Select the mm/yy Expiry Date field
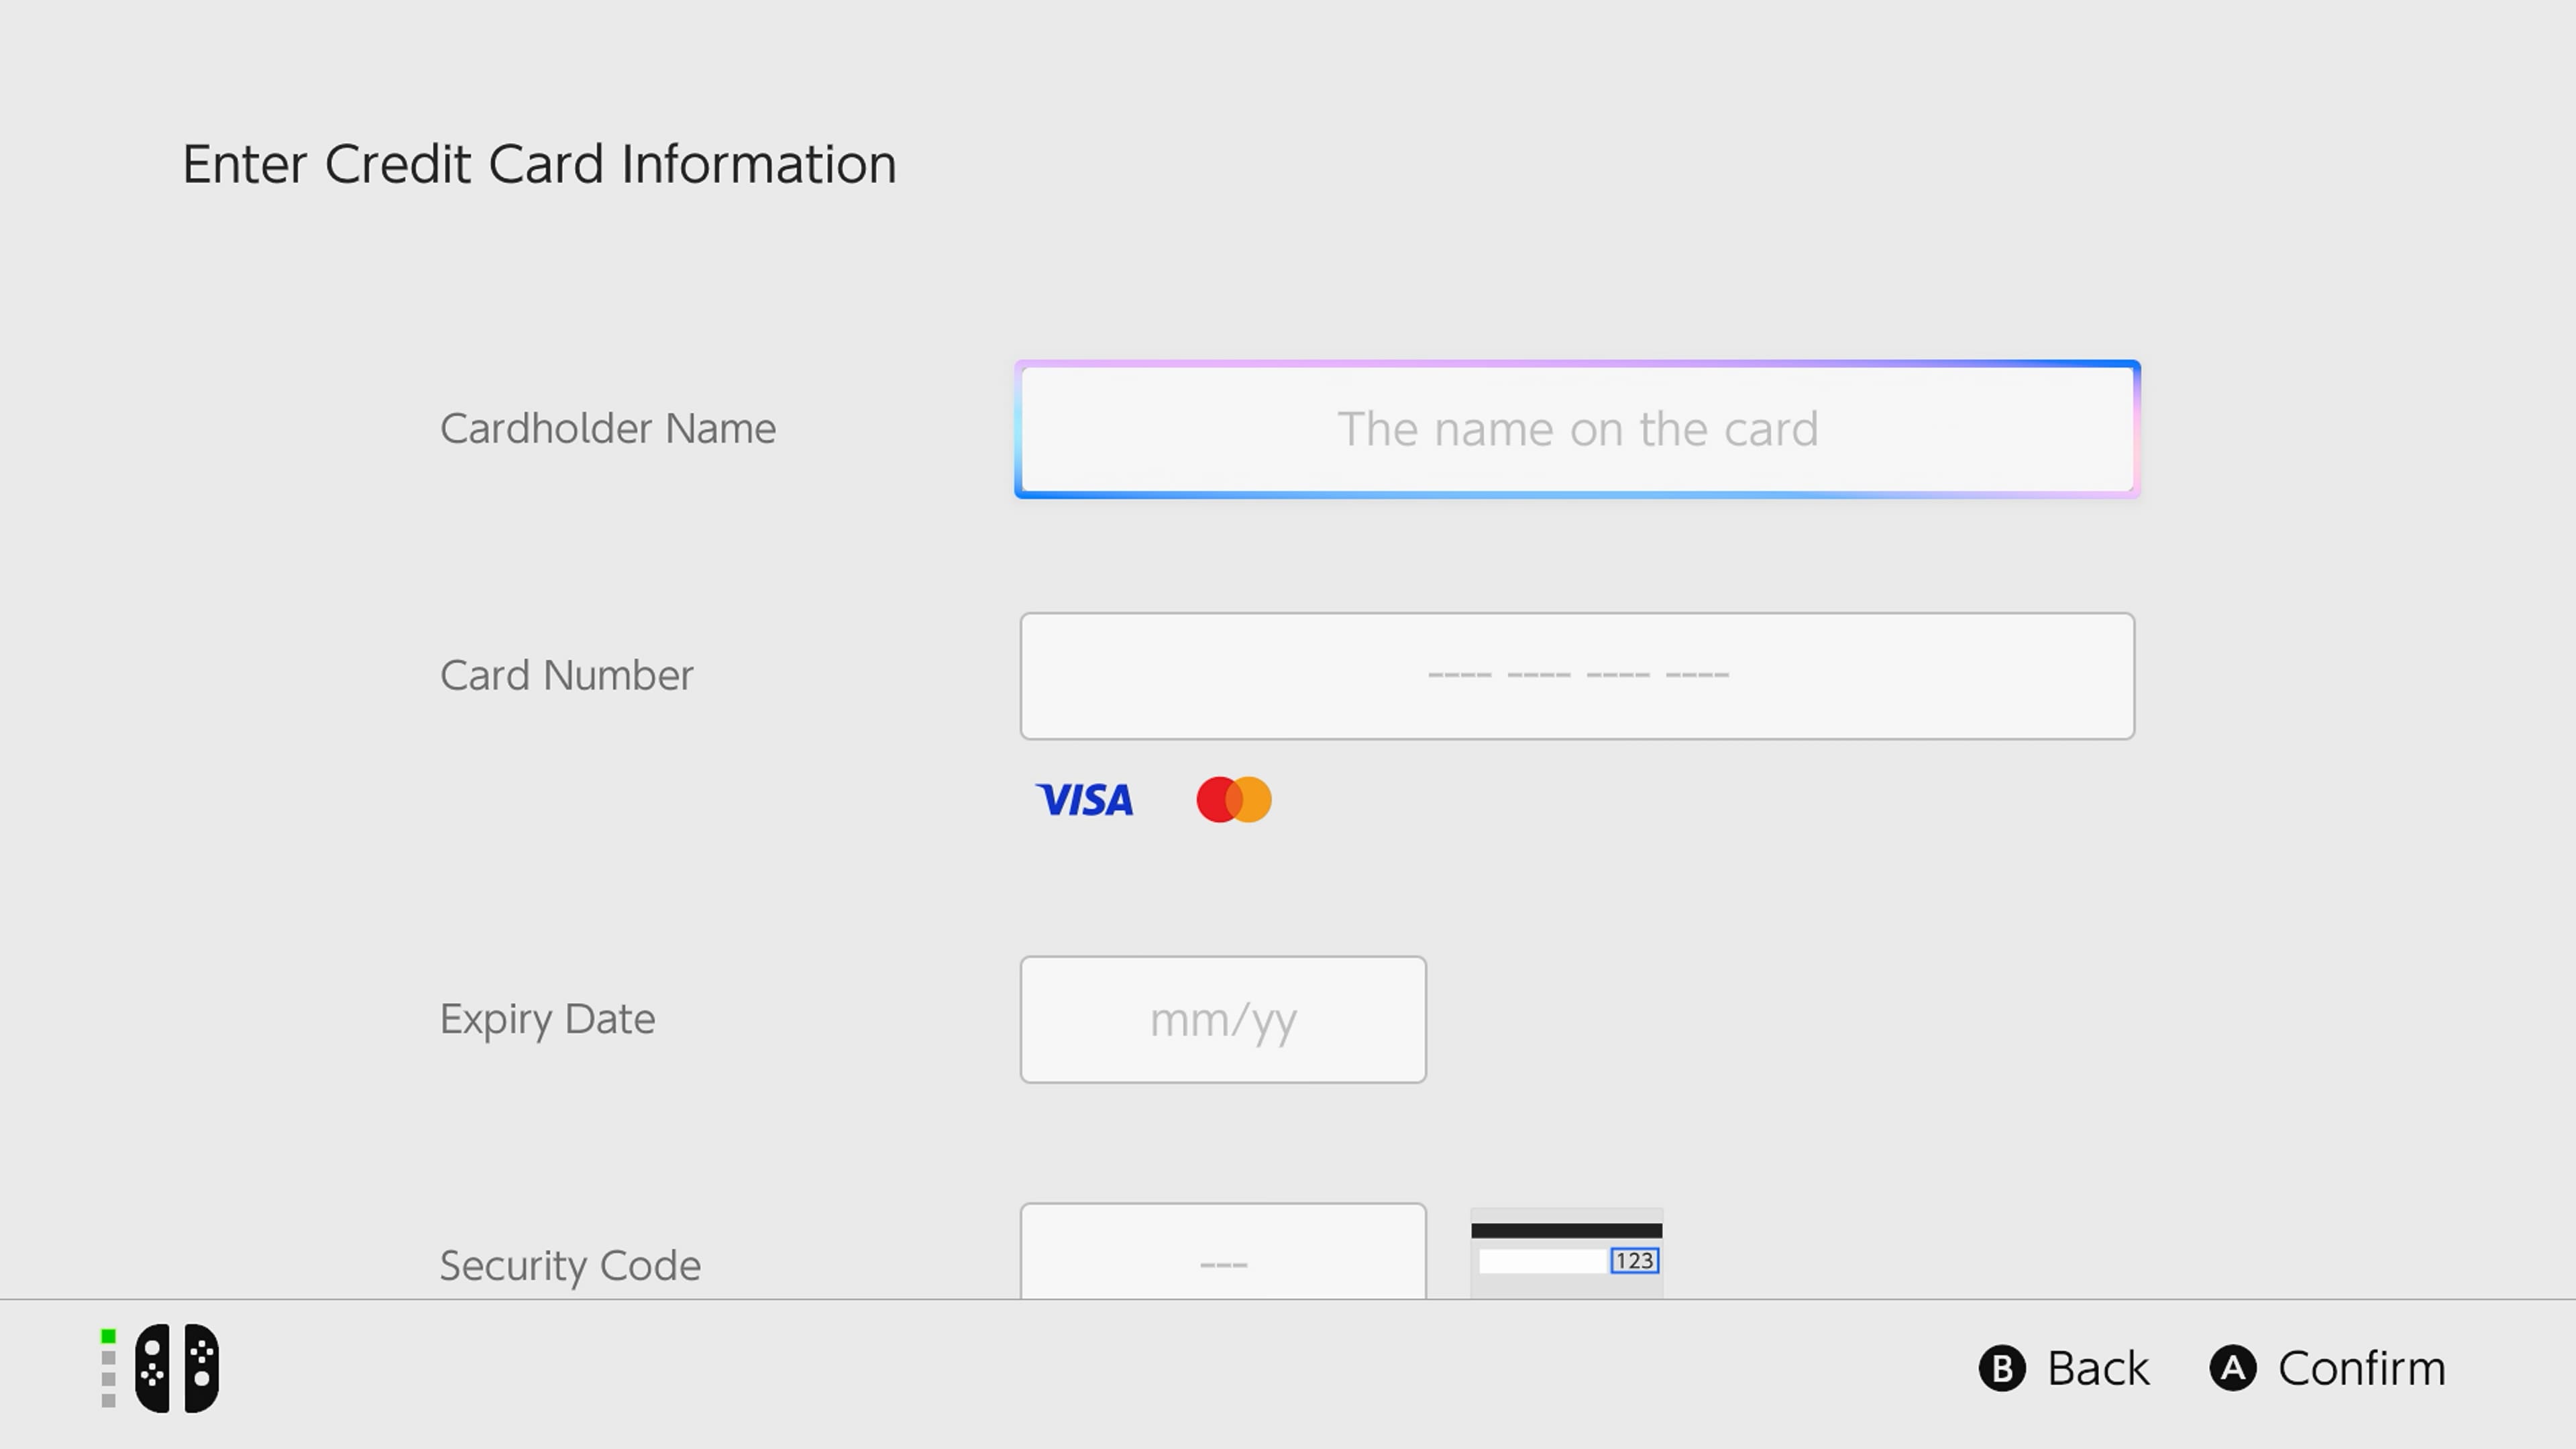 tap(1222, 1019)
